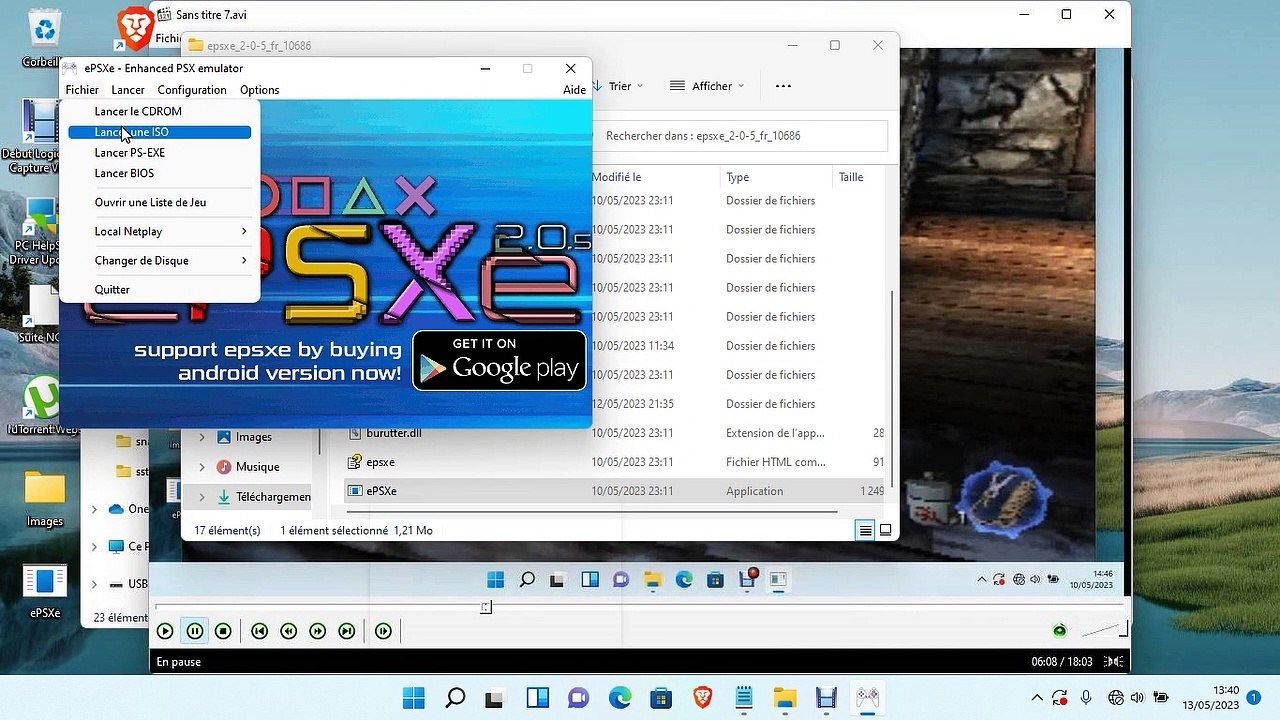Click the frame step button in the player
The height and width of the screenshot is (720, 1280).
[383, 631]
